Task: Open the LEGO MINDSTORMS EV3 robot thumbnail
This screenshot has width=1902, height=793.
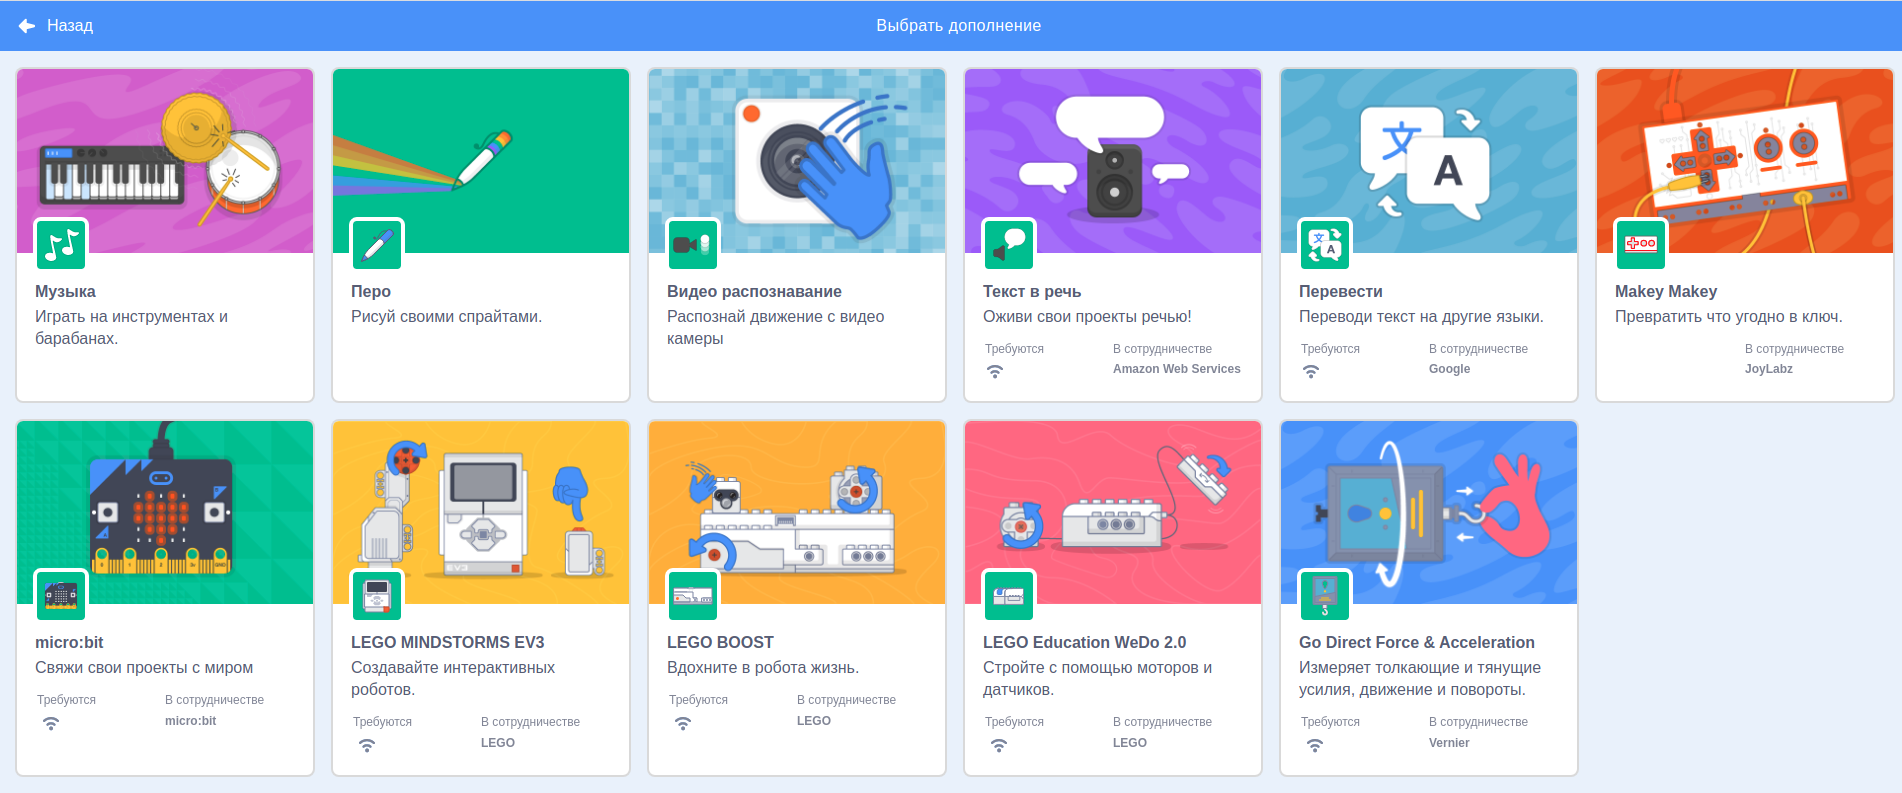Action: click(481, 512)
